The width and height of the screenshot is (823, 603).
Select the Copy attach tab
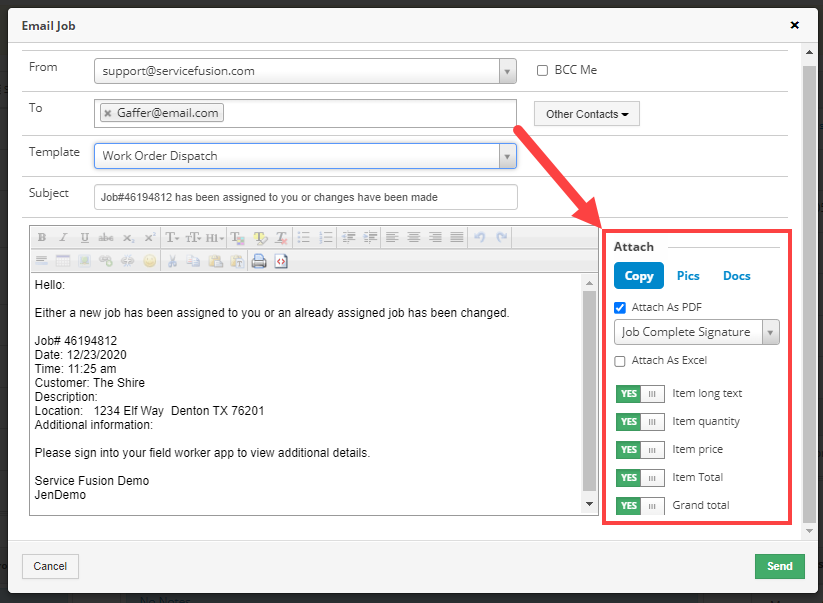639,276
